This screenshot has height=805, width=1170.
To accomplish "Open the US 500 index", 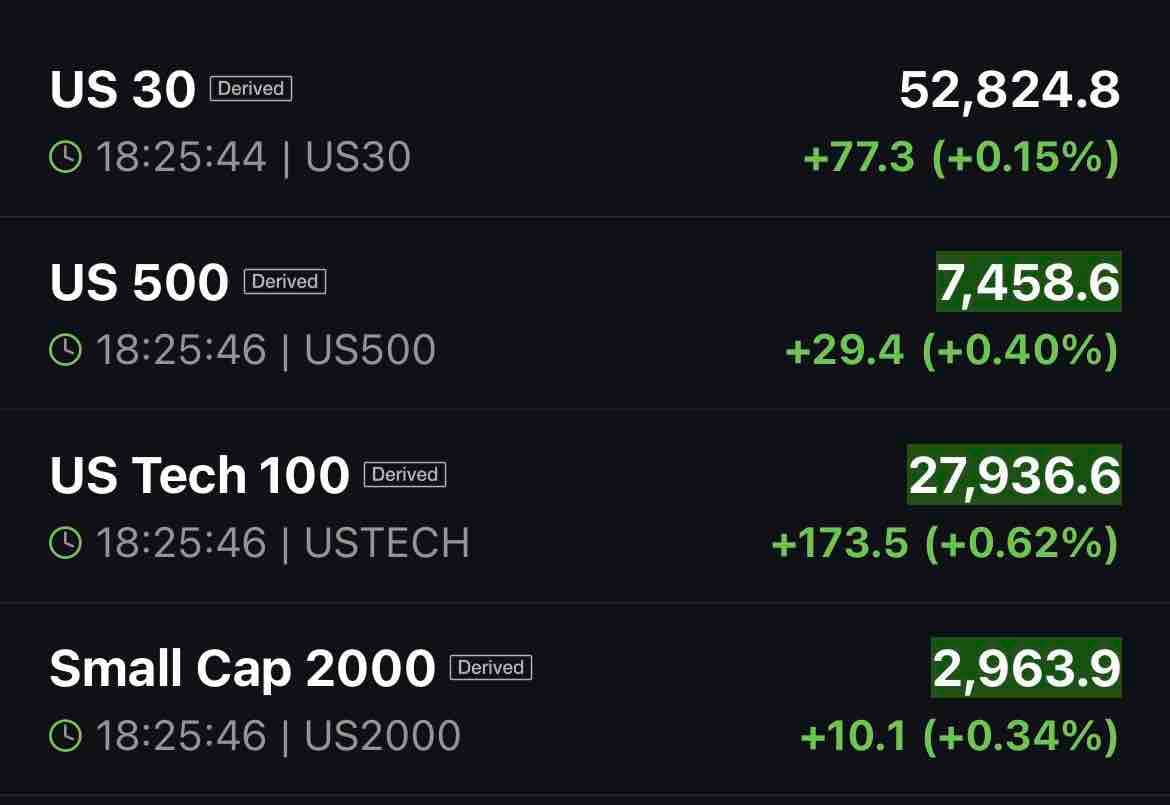I will [x=585, y=313].
